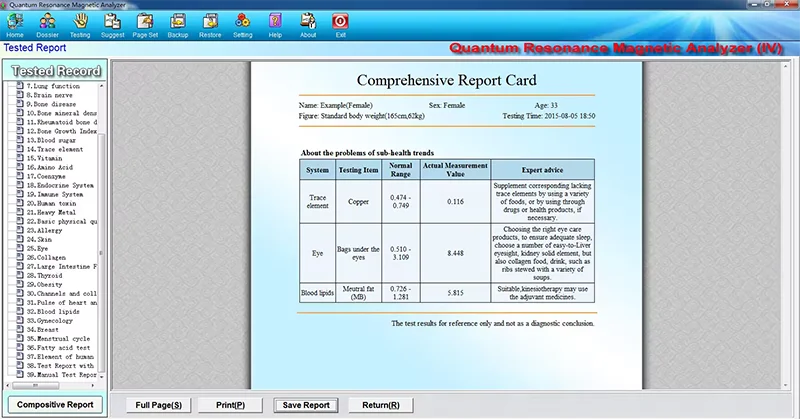
Task: Click document icon beside 28.Thyroid
Action: [20, 275]
